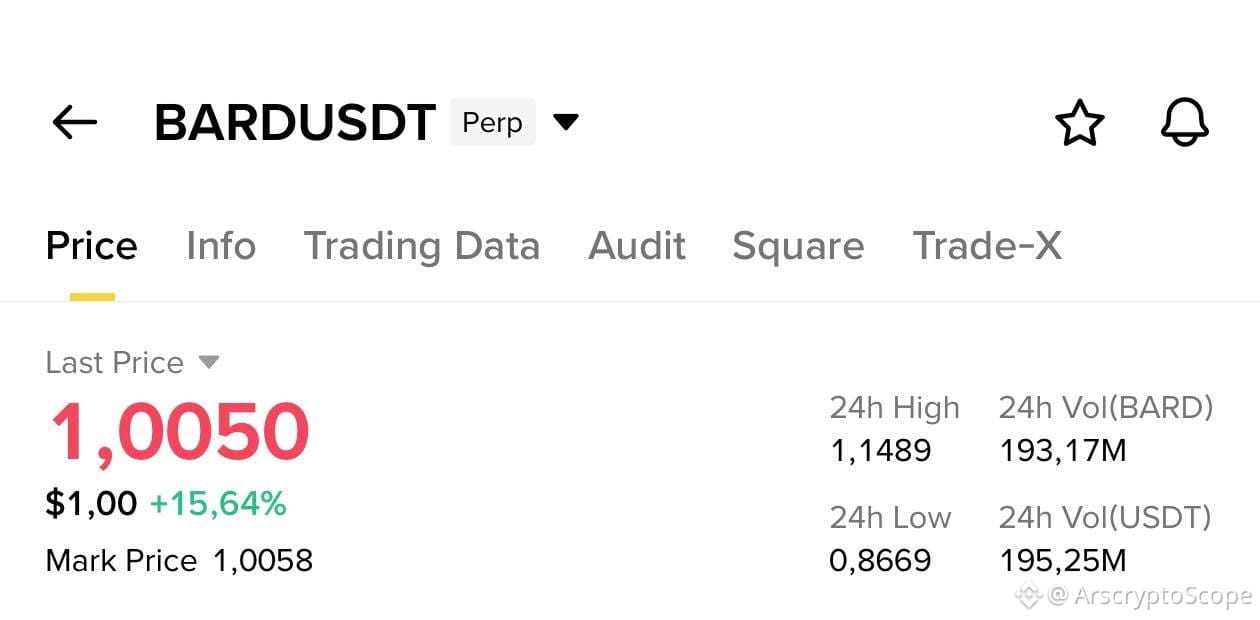This screenshot has height=620, width=1260.
Task: Open price alerts via bell icon
Action: click(1185, 123)
